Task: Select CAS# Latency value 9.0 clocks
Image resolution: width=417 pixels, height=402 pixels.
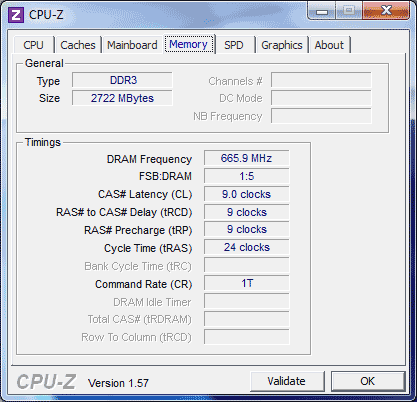Action: click(x=247, y=194)
